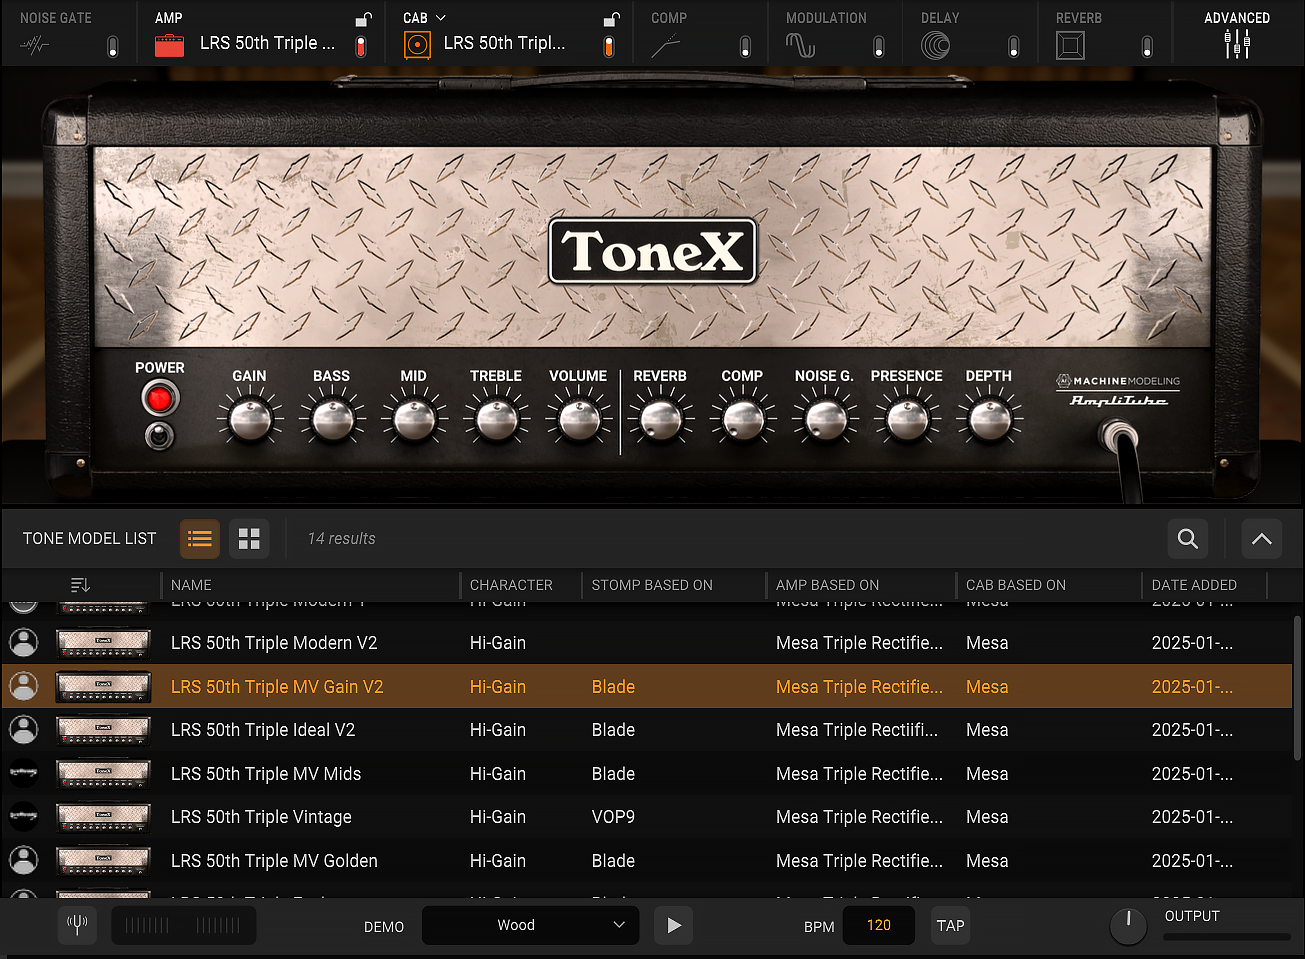Sort by CAB BASED ON column
This screenshot has width=1305, height=959.
[x=1016, y=585]
